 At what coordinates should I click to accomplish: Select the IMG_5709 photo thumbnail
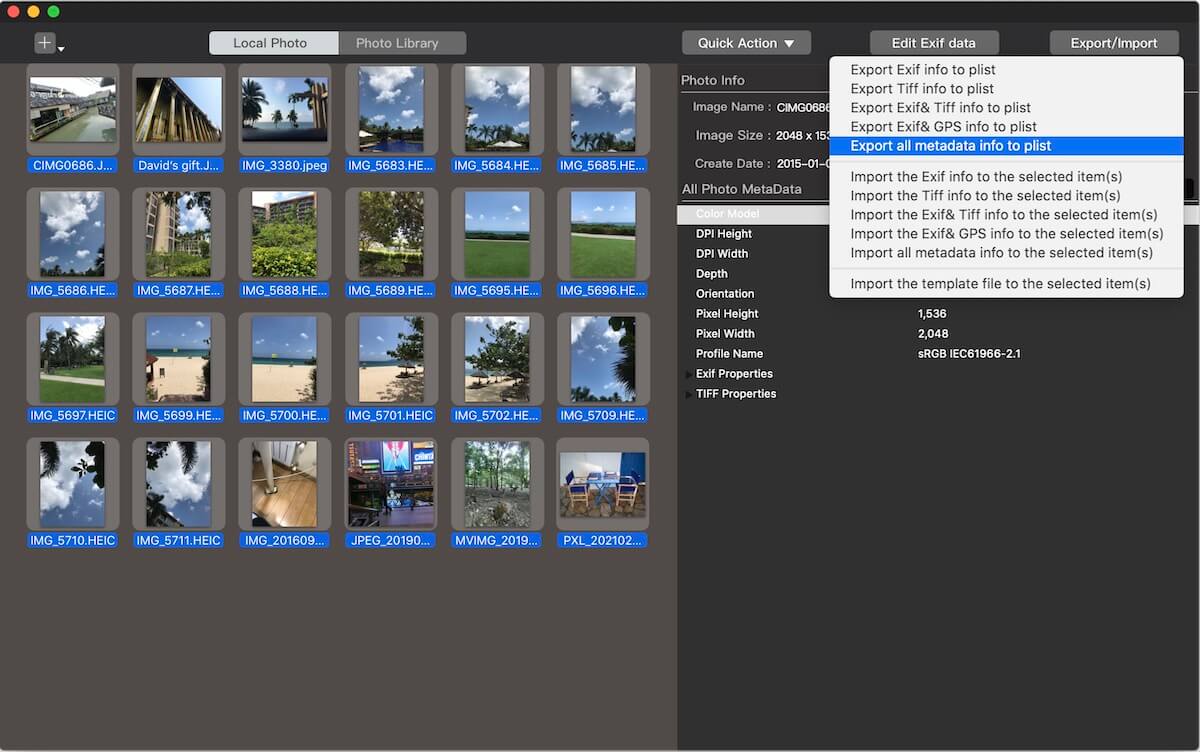603,359
